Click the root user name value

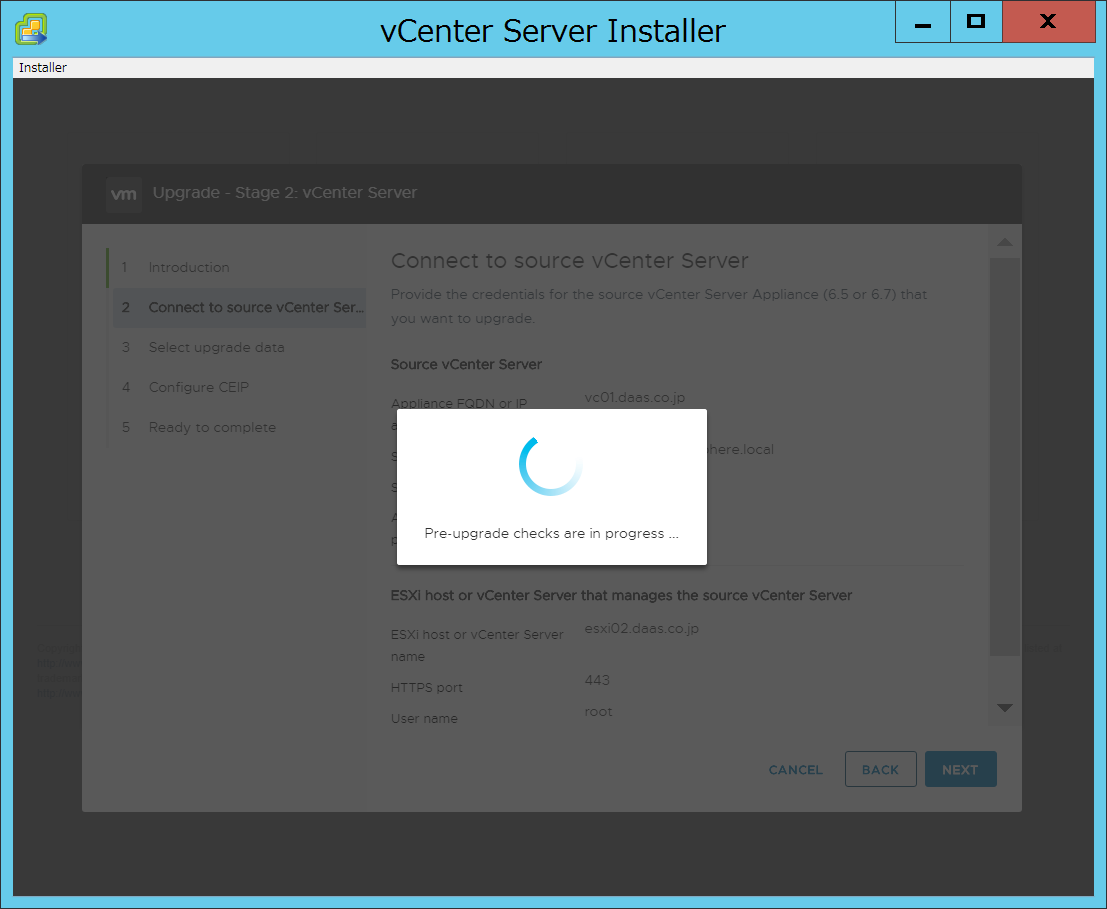(x=598, y=711)
